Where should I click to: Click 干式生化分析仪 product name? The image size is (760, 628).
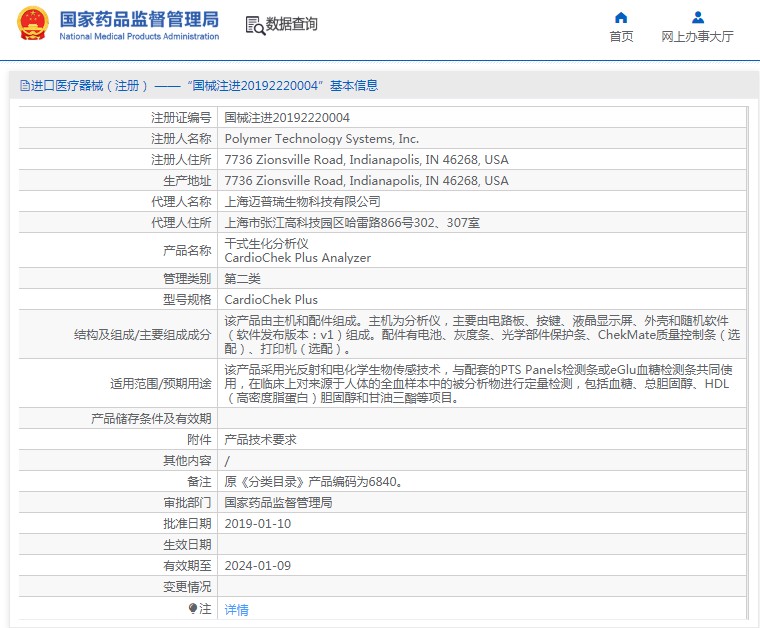(267, 243)
